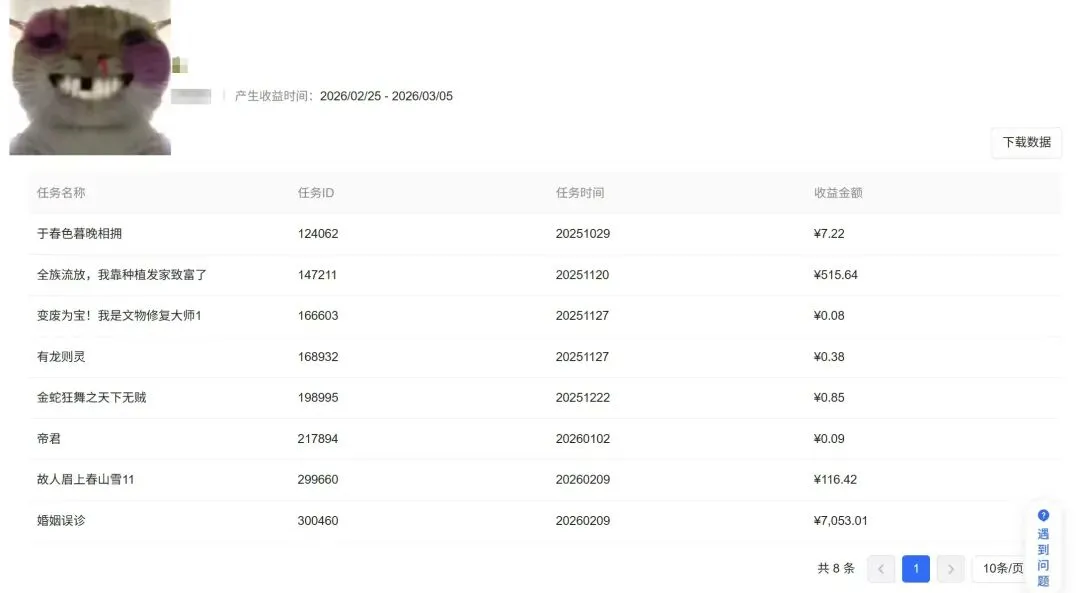Click task ID 217894
The height and width of the screenshot is (593, 1080).
(x=318, y=439)
